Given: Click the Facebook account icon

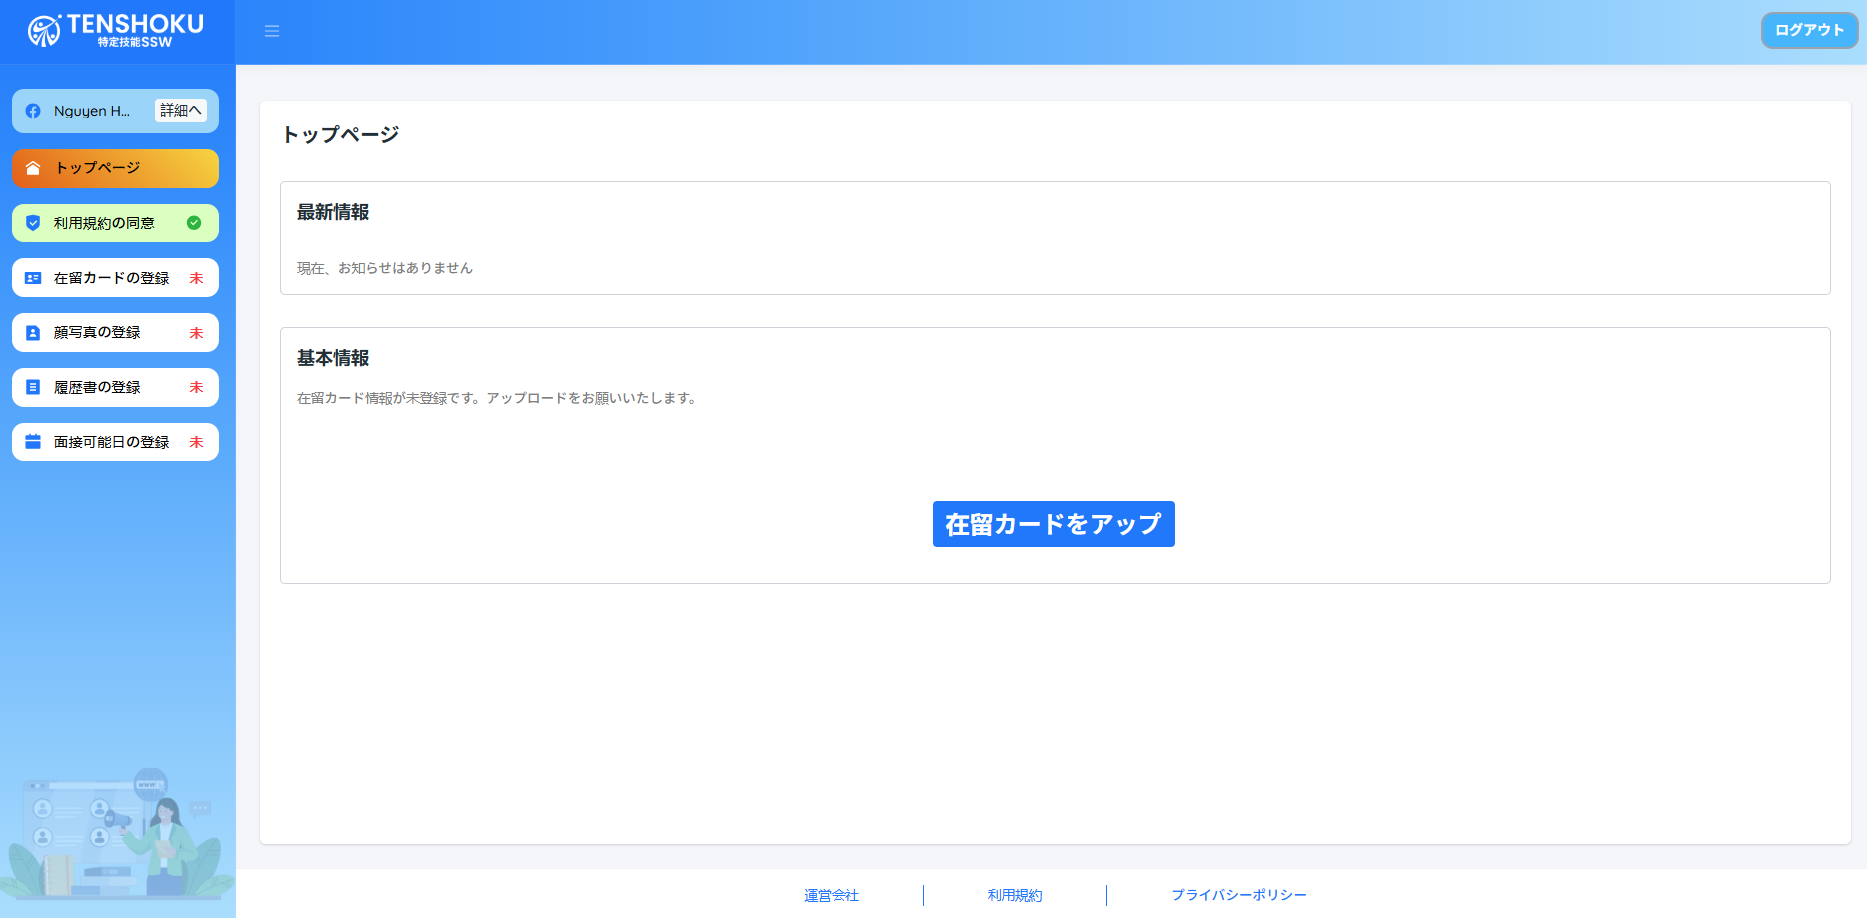Looking at the screenshot, I should [x=33, y=111].
